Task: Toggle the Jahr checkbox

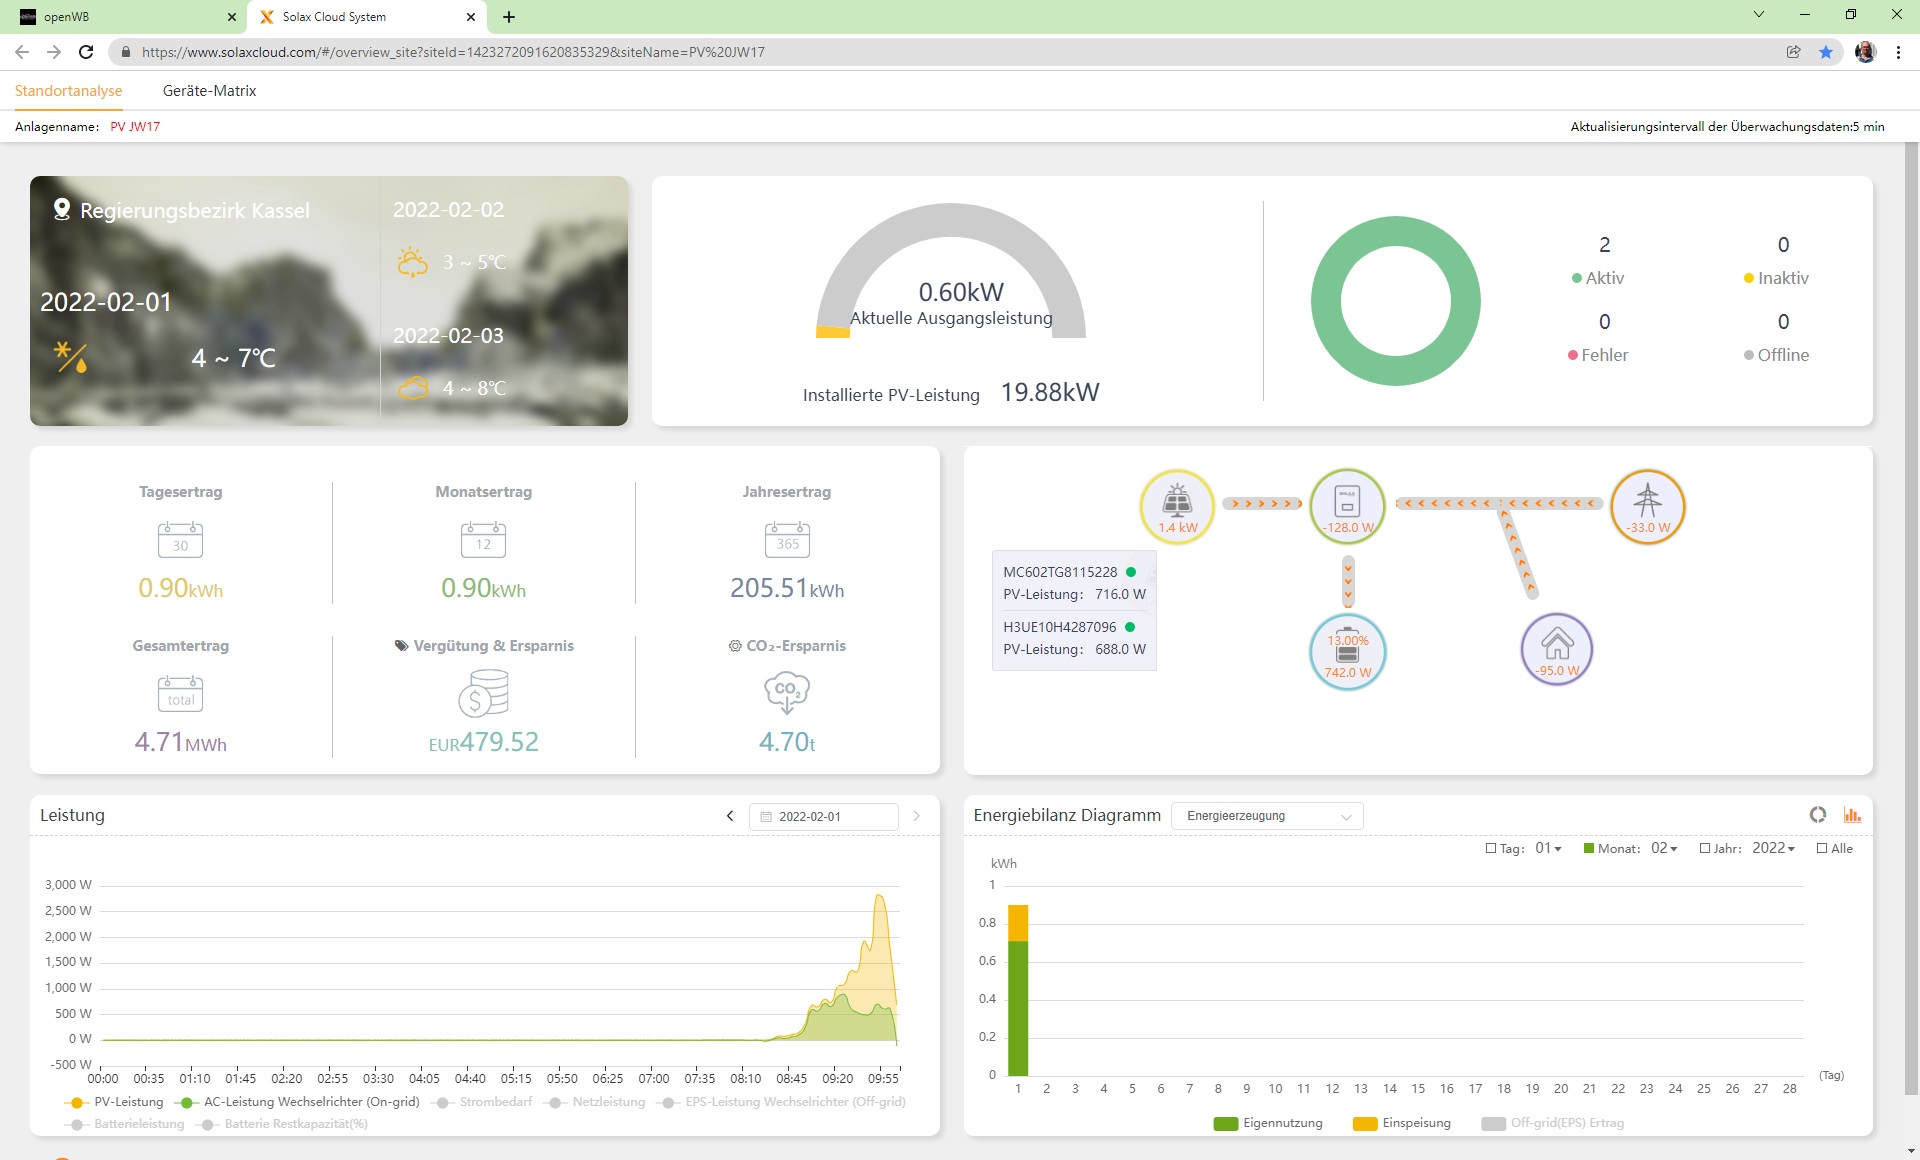Action: pyautogui.click(x=1705, y=848)
